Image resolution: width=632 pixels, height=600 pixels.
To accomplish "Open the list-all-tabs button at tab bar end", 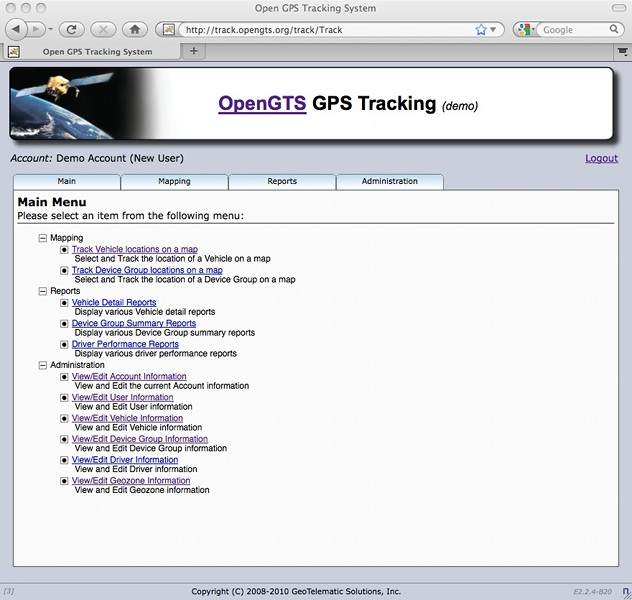I will (x=622, y=52).
